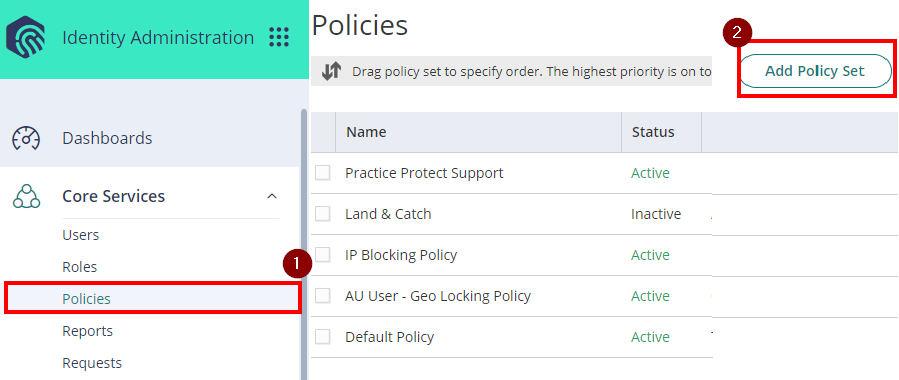Click the drag policy set hint text

point(531,72)
